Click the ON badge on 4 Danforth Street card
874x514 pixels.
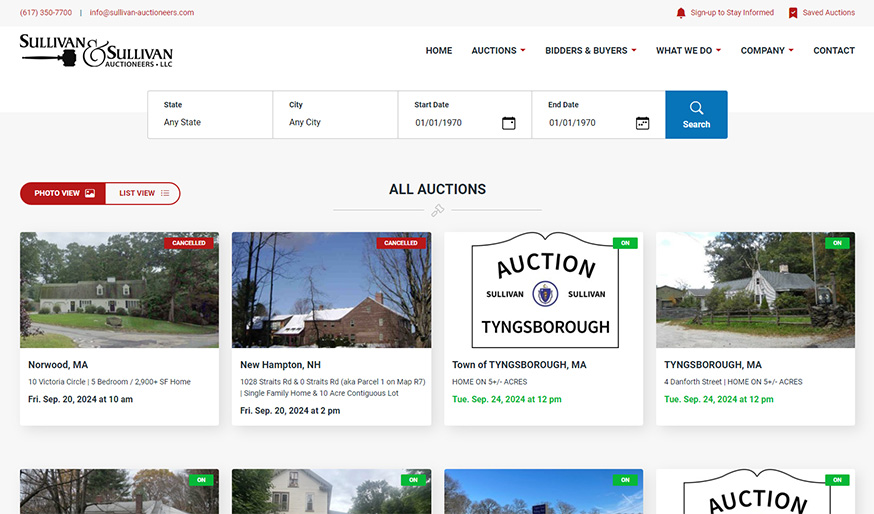[x=837, y=243]
